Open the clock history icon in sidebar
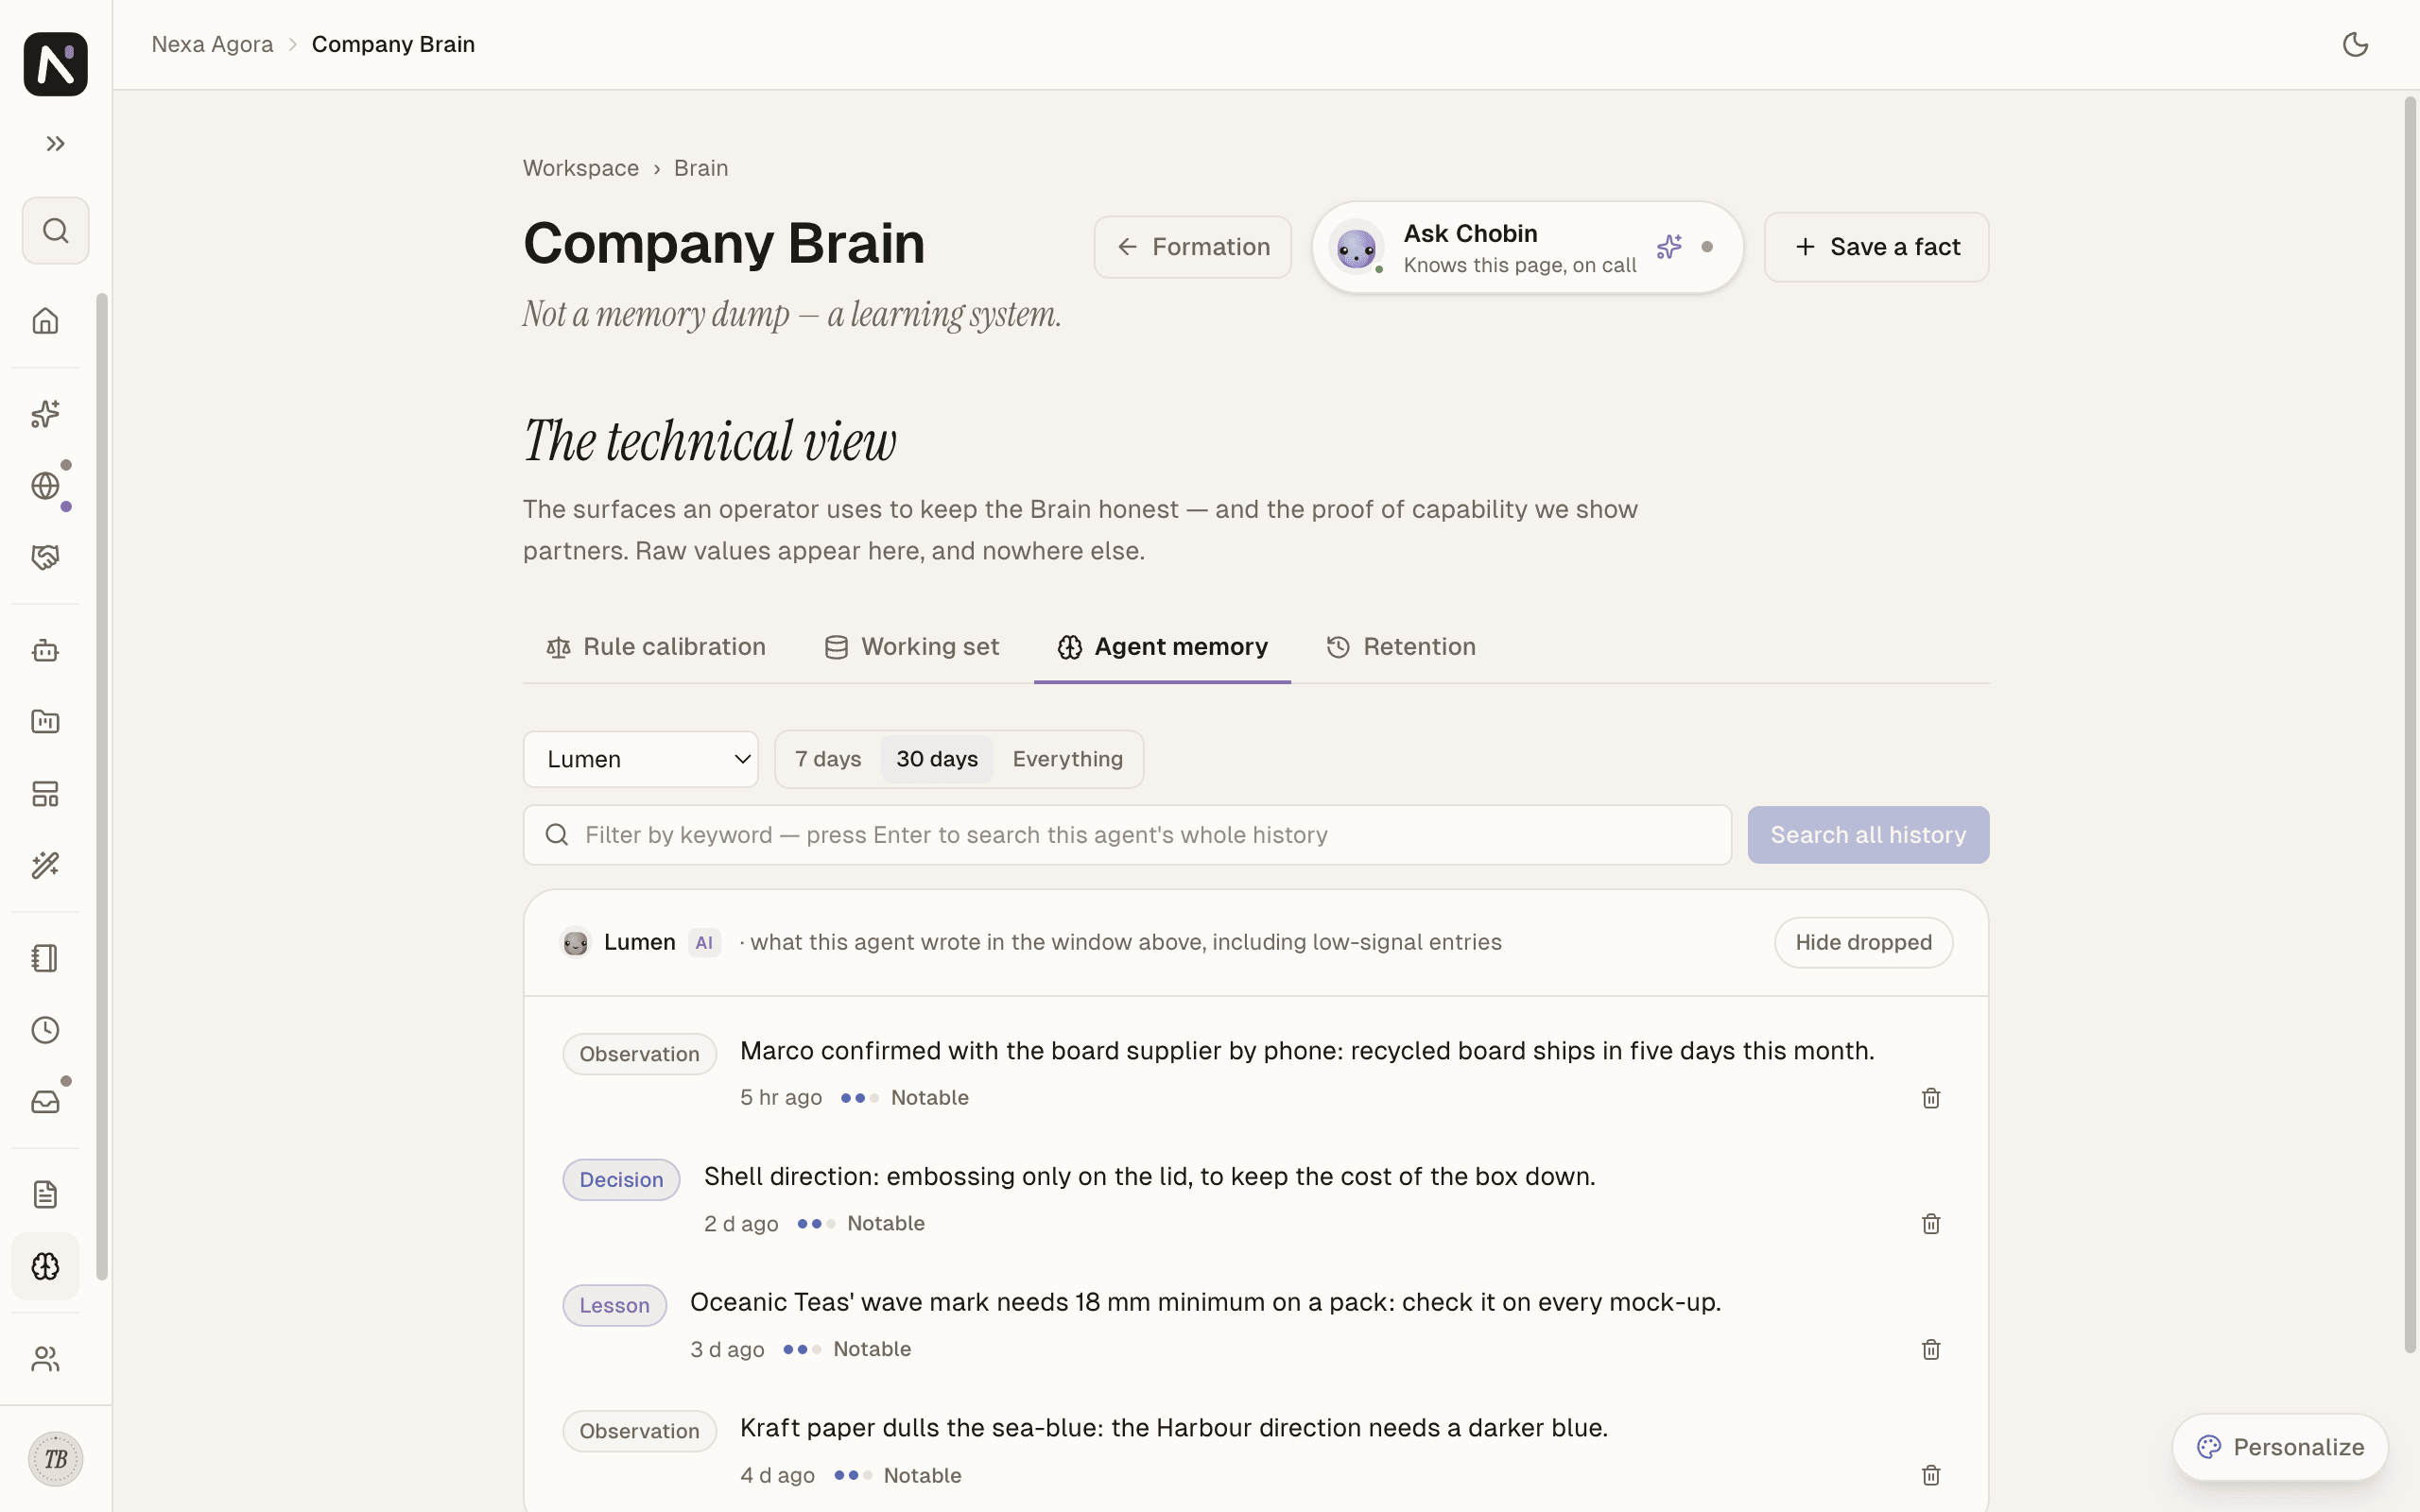2420x1512 pixels. [46, 1030]
